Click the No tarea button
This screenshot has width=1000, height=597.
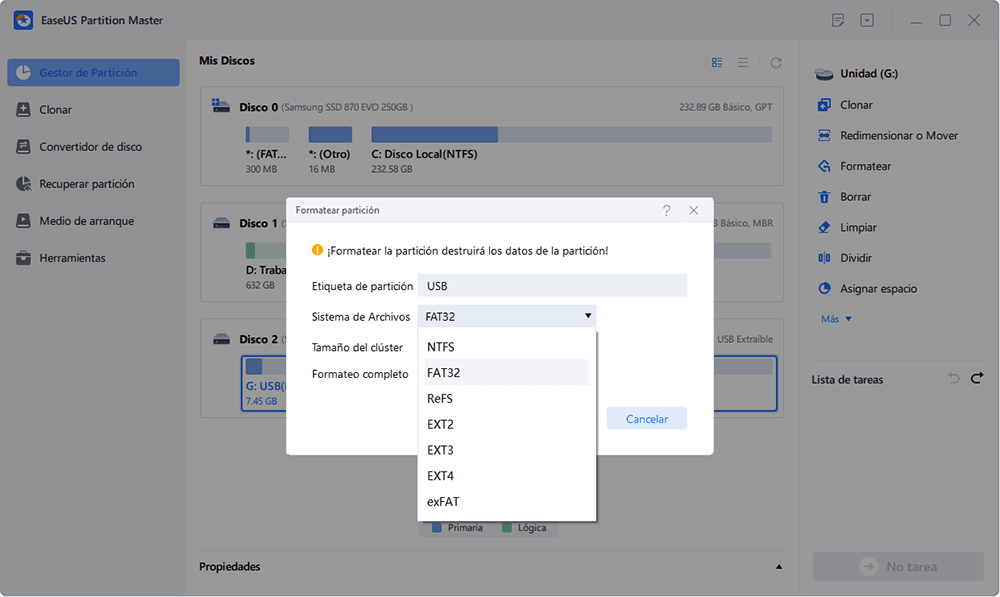[x=898, y=566]
